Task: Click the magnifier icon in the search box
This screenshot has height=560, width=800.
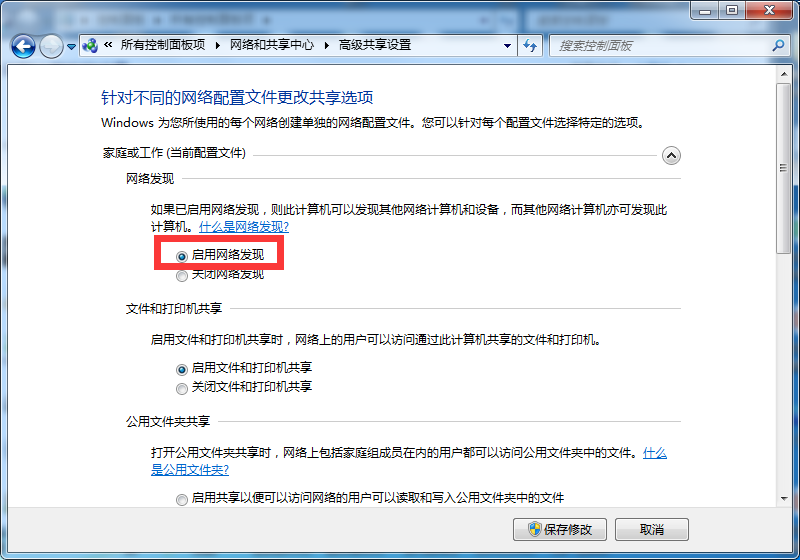Action: pyautogui.click(x=778, y=46)
